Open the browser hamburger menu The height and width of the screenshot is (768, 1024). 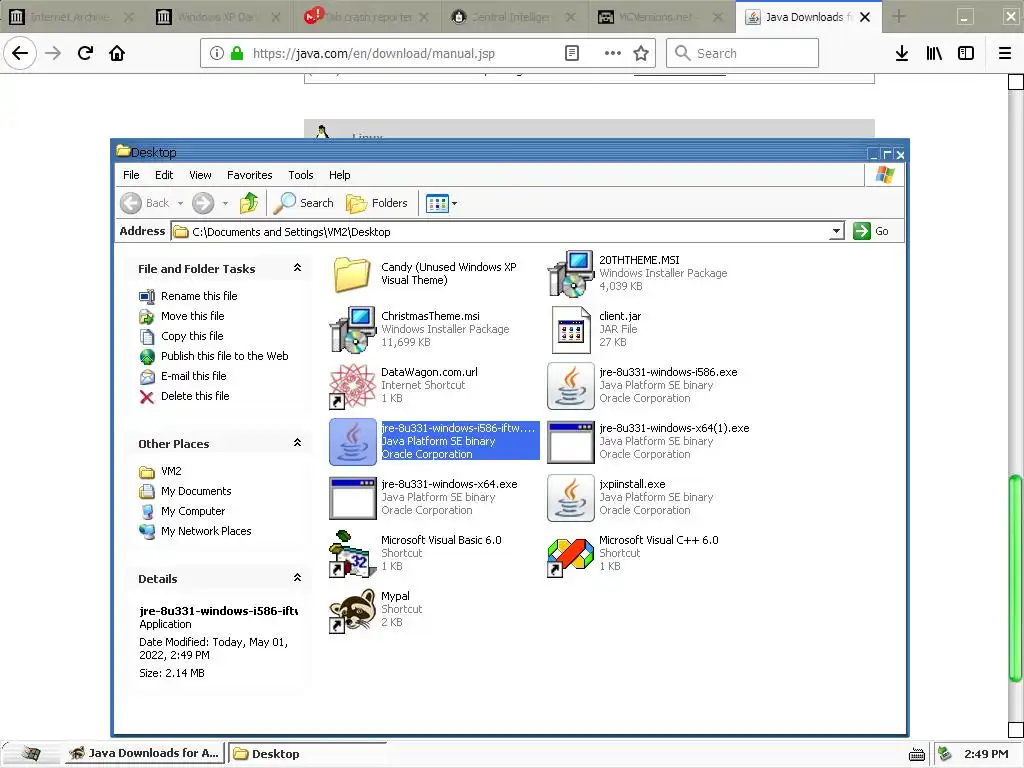(1005, 54)
